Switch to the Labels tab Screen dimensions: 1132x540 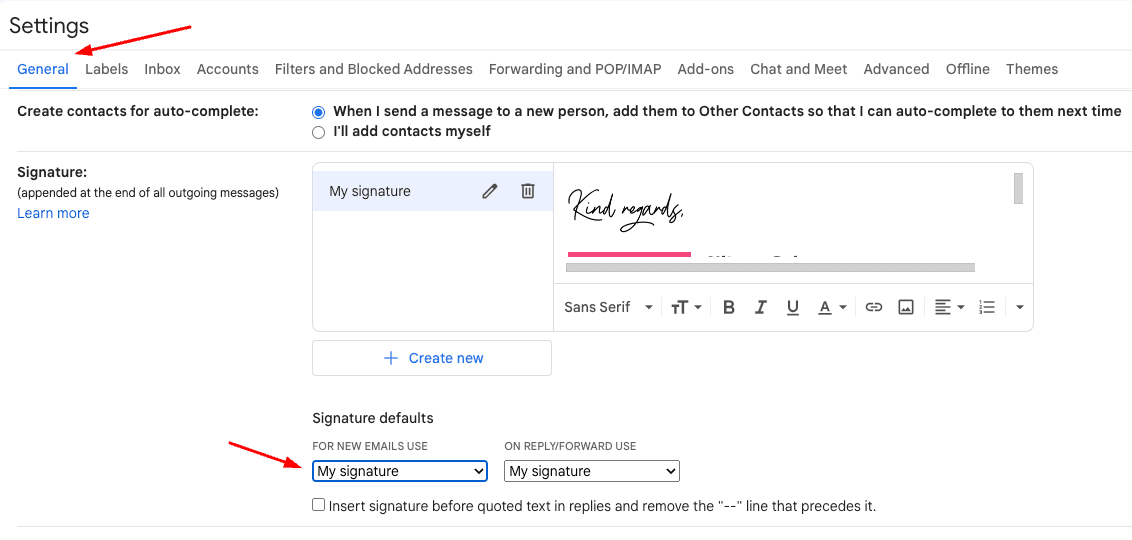tap(106, 69)
